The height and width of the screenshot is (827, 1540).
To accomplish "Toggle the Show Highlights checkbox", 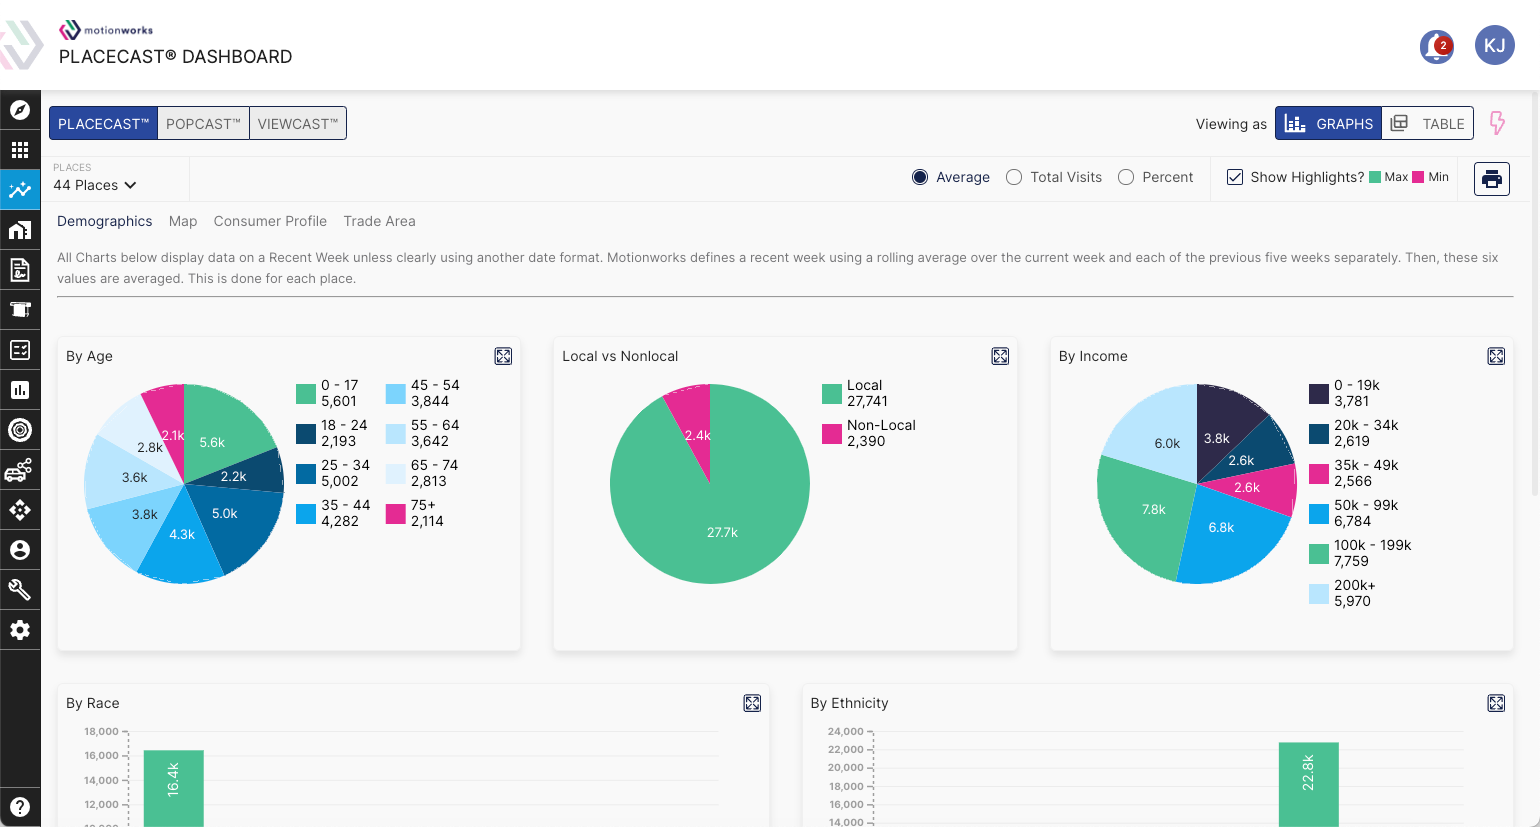I will (x=1235, y=177).
